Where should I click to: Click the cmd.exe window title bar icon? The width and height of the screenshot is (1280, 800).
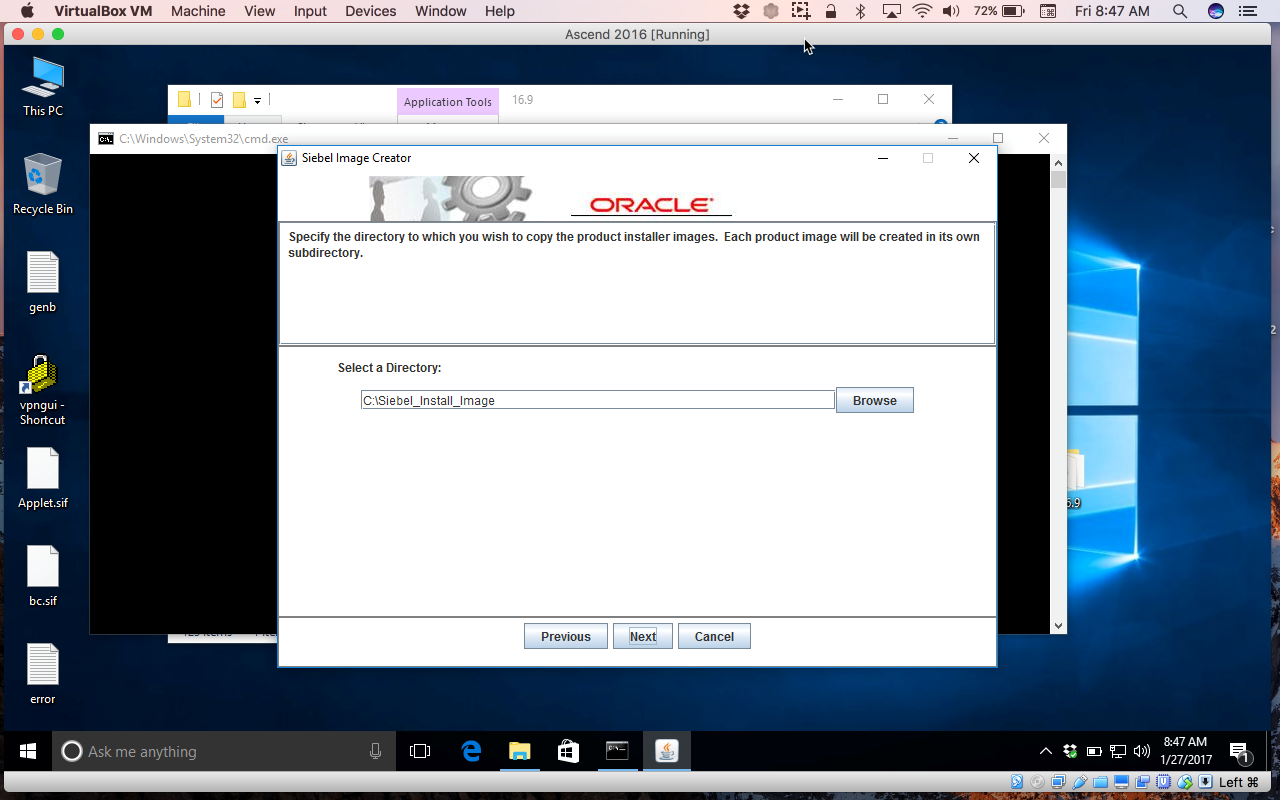[106, 139]
